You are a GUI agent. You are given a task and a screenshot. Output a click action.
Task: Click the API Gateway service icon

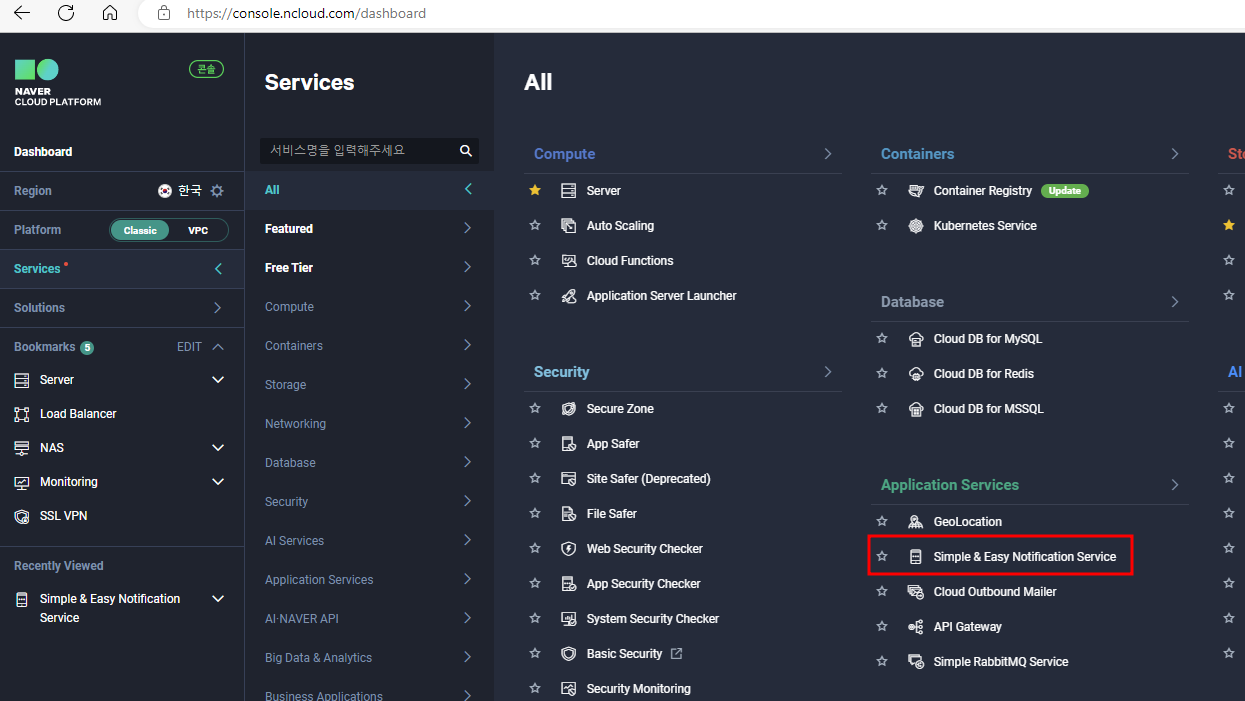916,627
